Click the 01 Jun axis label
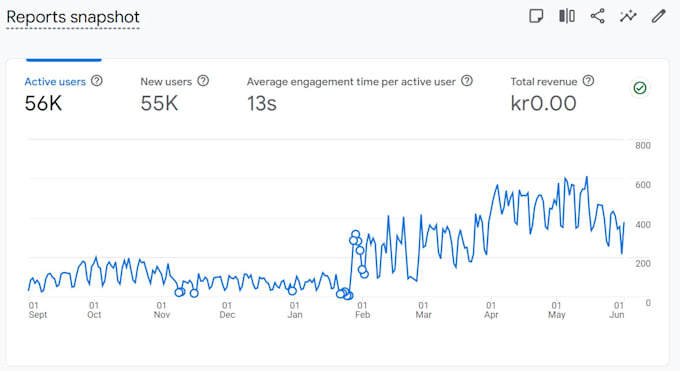680x371 pixels. [x=617, y=310]
